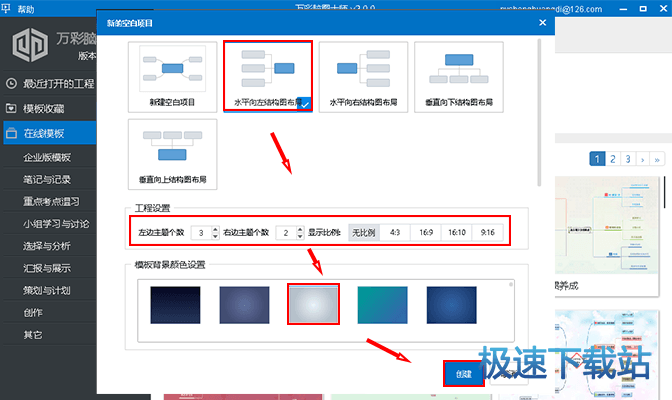Screen dimensions: 672x400
Task: Pick the slate blue radial background swatch
Action: [244, 305]
